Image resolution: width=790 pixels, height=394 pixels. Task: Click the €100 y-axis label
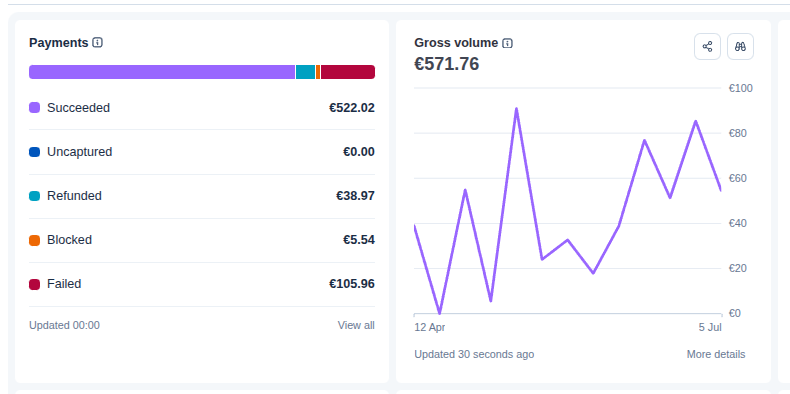pos(741,89)
